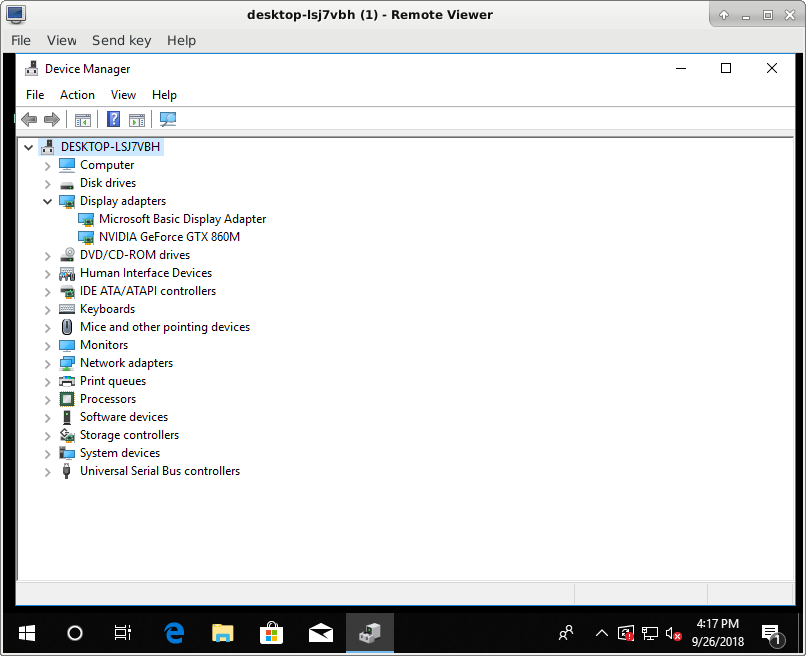Select Human Interface Devices label
Image resolution: width=806 pixels, height=656 pixels.
146,273
